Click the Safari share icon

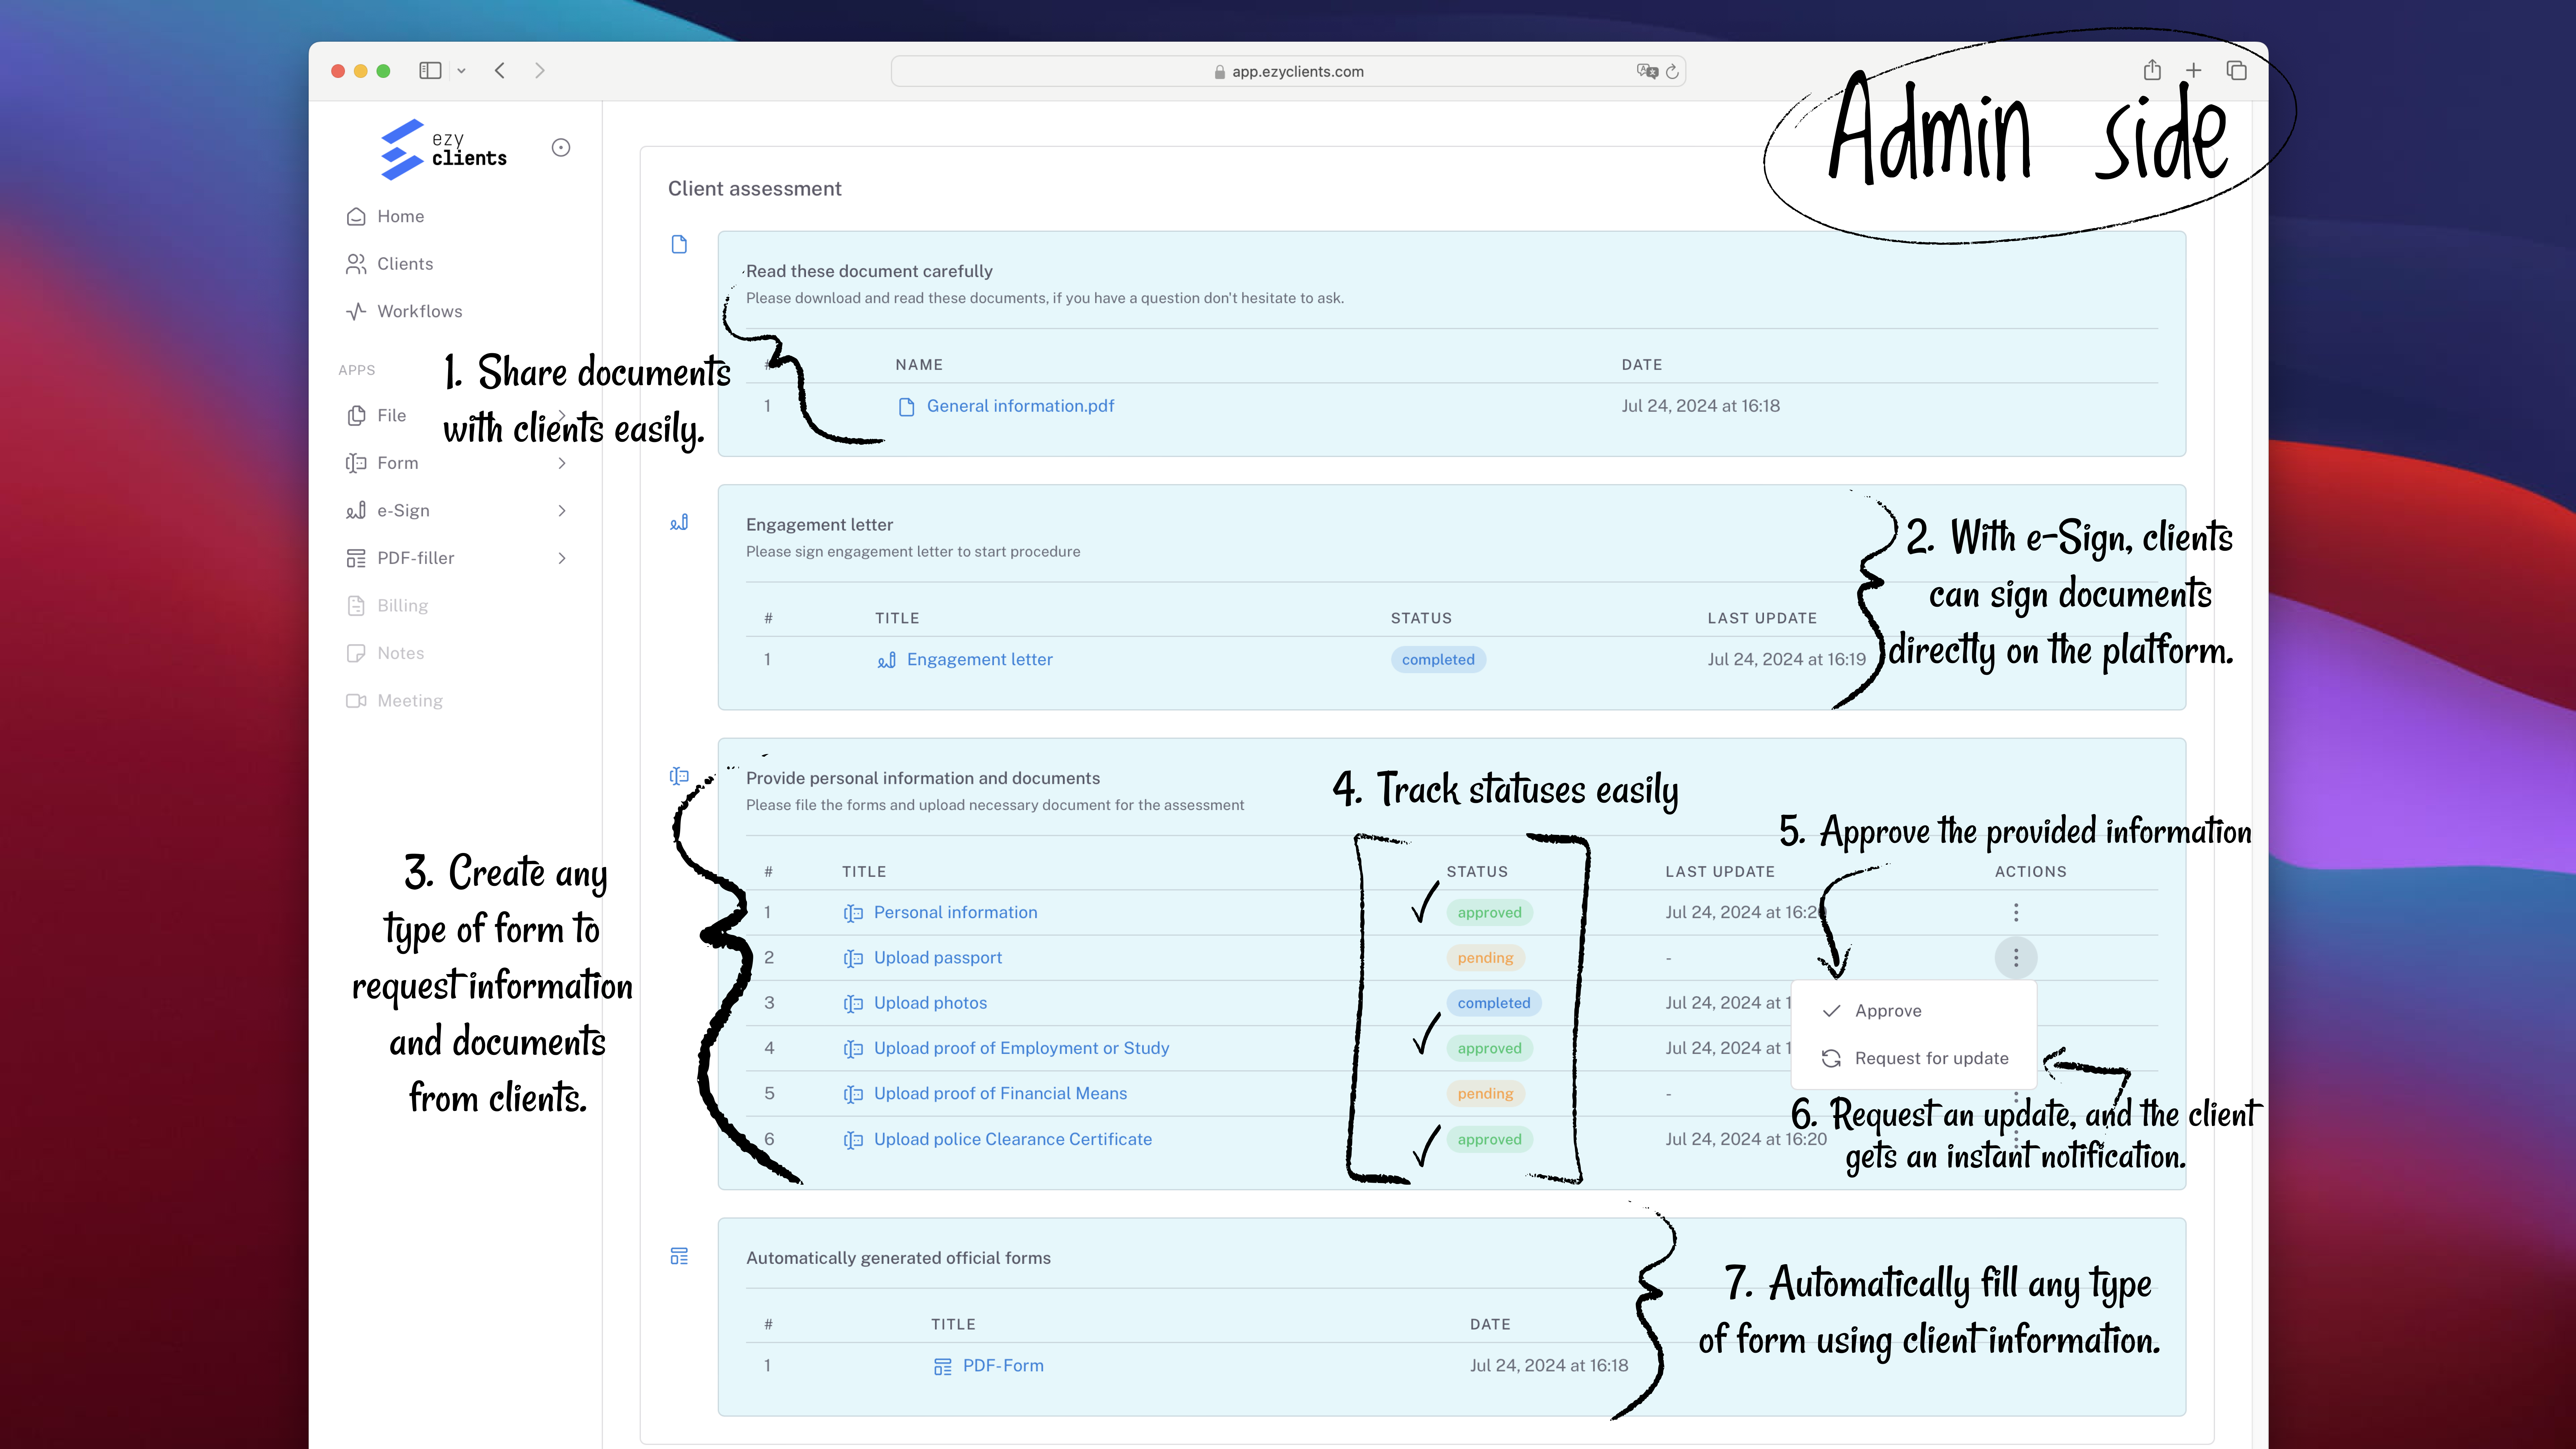click(x=2152, y=70)
